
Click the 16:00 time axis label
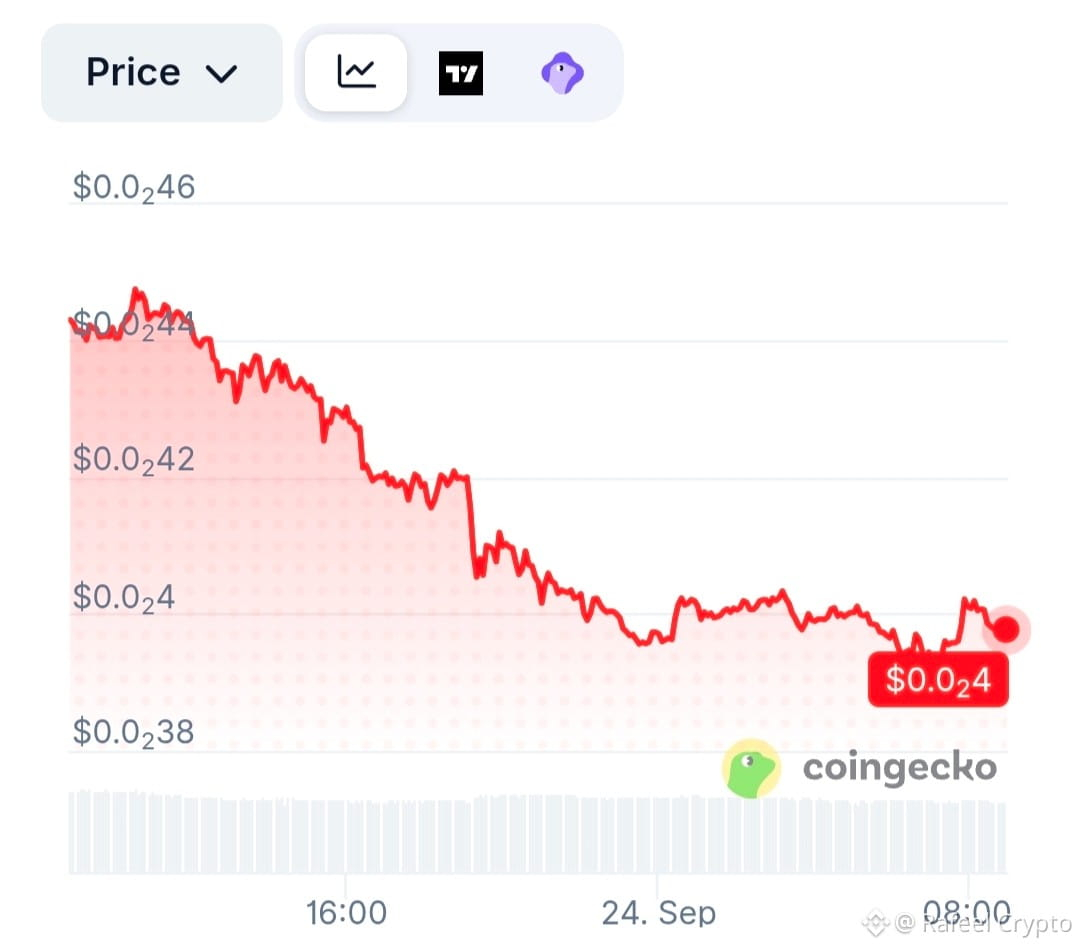(x=346, y=913)
